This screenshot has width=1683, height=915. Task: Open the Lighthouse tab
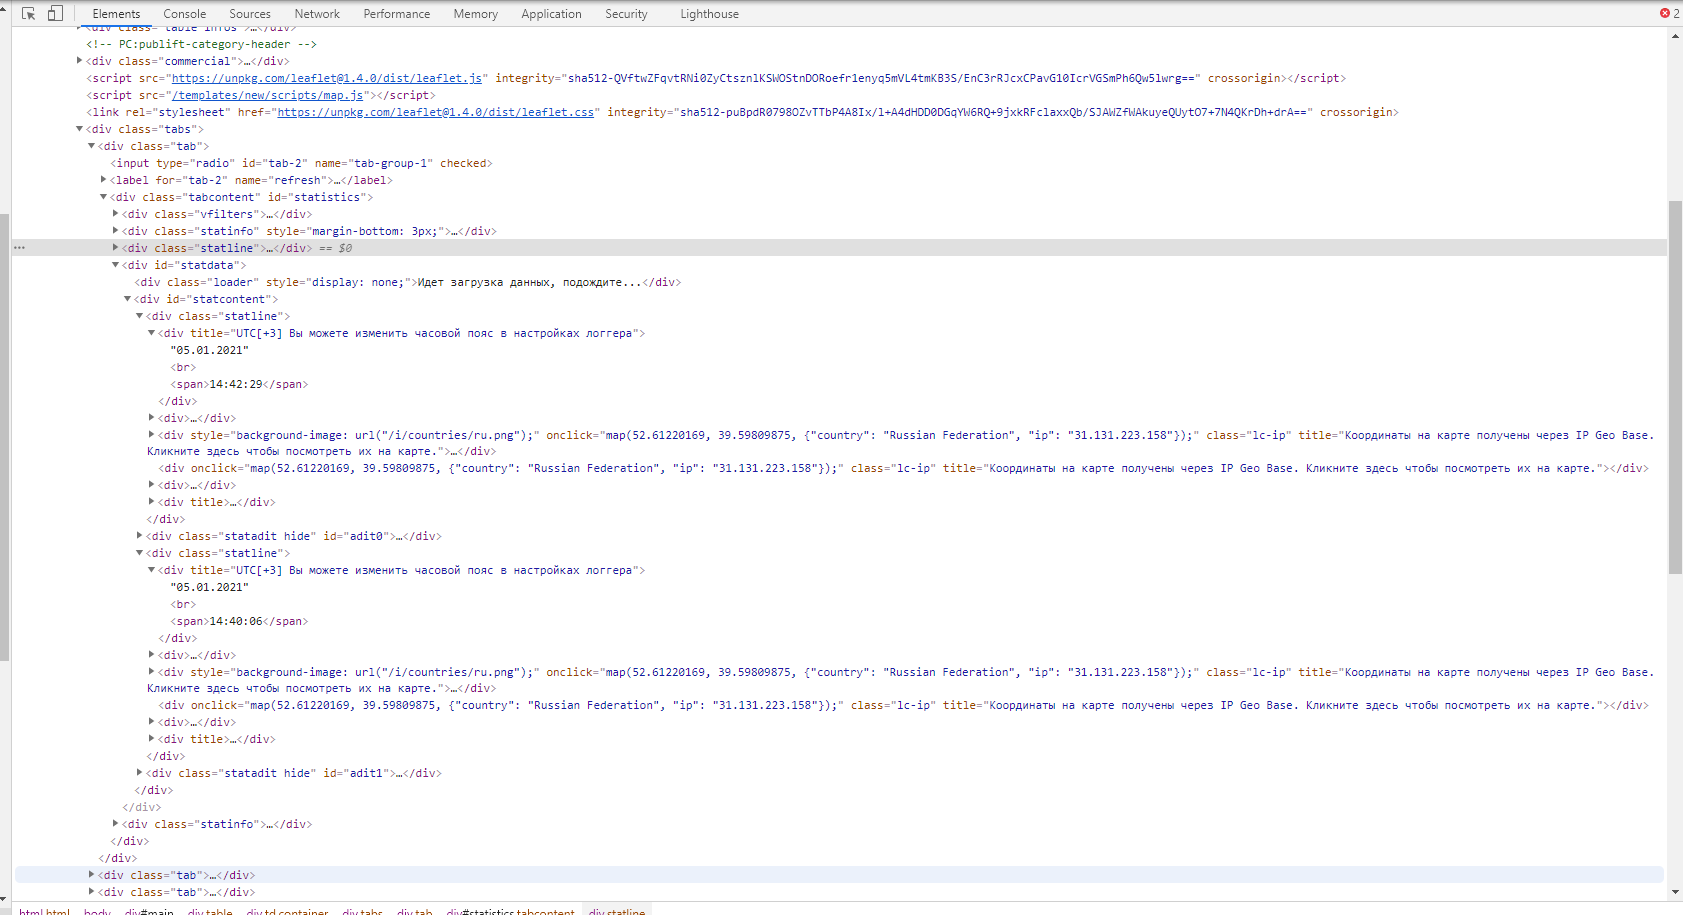pyautogui.click(x=710, y=14)
